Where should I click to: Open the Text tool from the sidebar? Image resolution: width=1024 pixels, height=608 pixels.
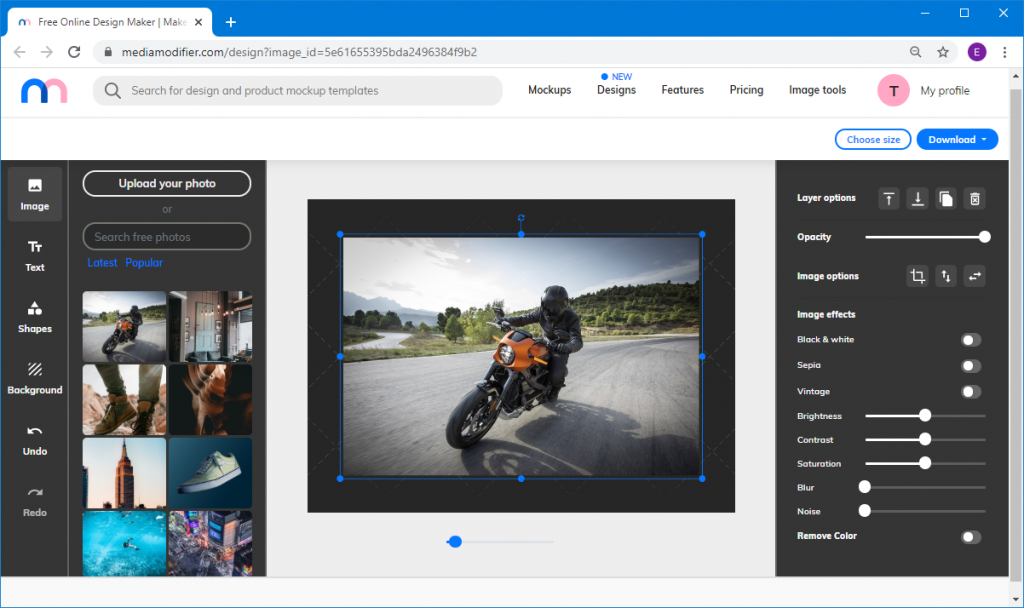[34, 253]
